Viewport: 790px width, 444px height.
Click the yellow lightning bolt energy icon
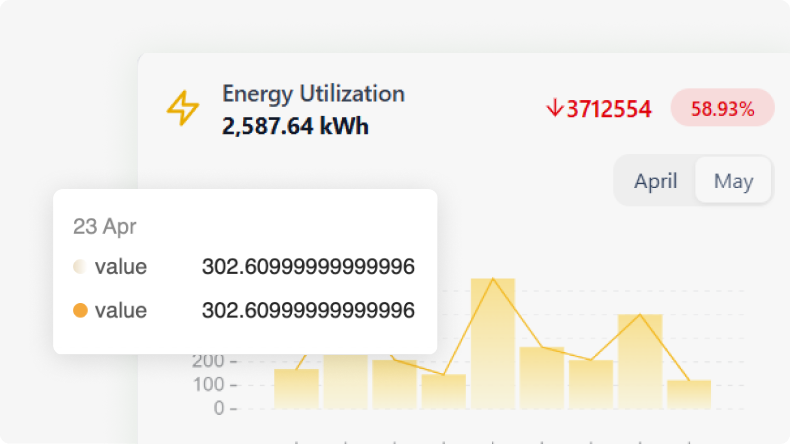click(x=182, y=108)
